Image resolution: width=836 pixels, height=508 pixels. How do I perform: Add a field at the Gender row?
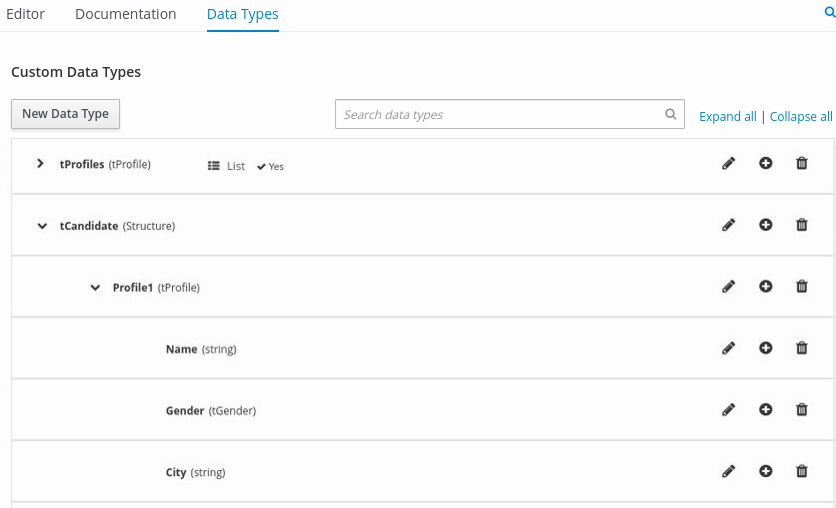click(x=766, y=409)
